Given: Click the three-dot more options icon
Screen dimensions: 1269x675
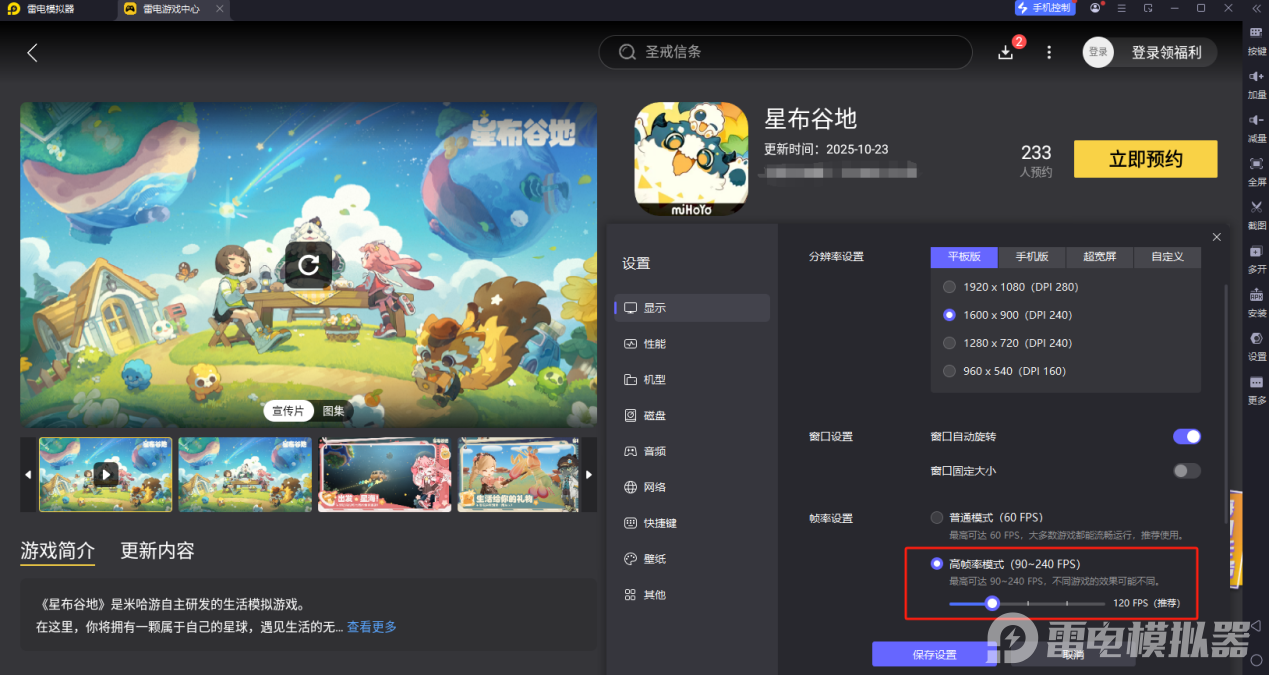Looking at the screenshot, I should coord(1048,51).
